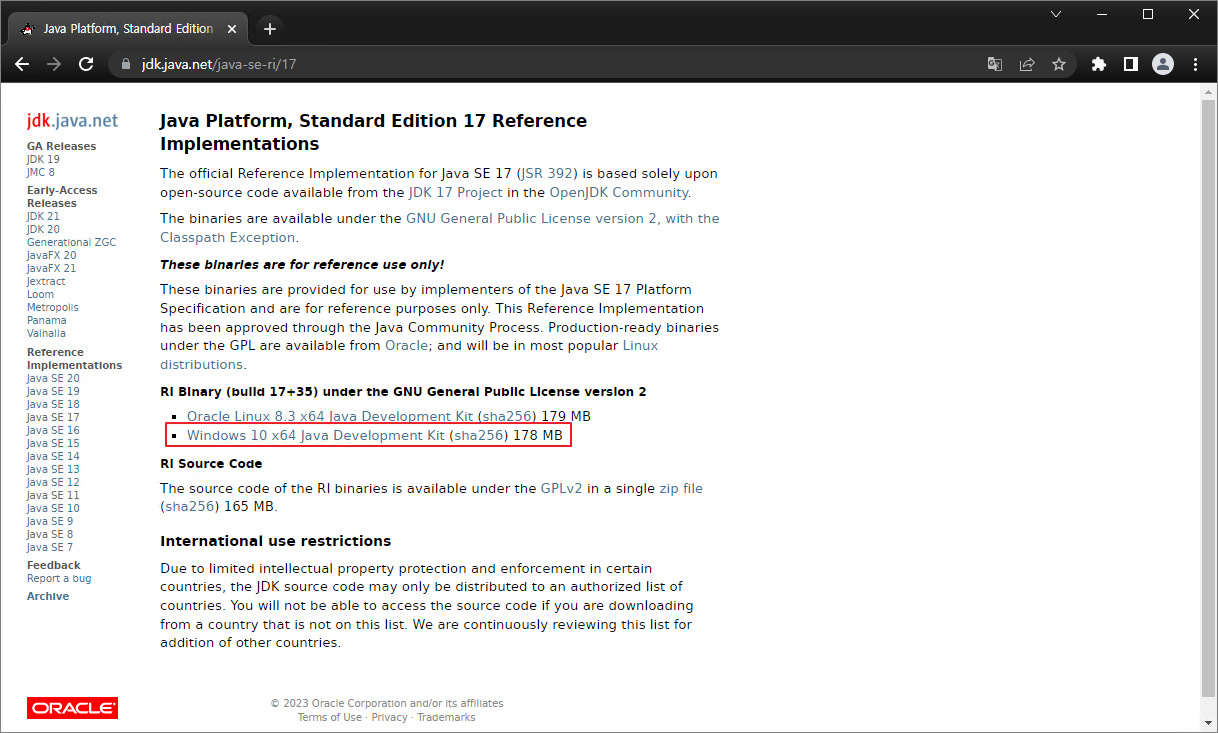
Task: Open sha256 for Oracle Linux JDK
Action: coord(509,416)
